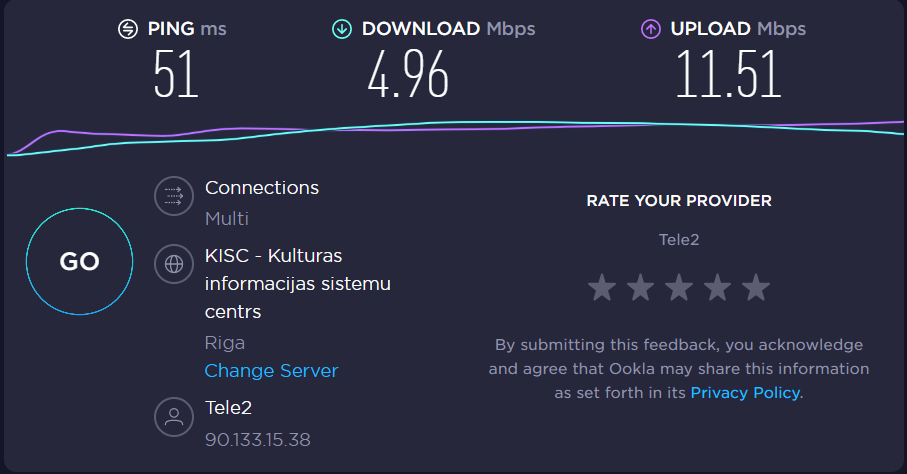The image size is (907, 474).
Task: Click the KISC server name text
Action: tap(298, 284)
